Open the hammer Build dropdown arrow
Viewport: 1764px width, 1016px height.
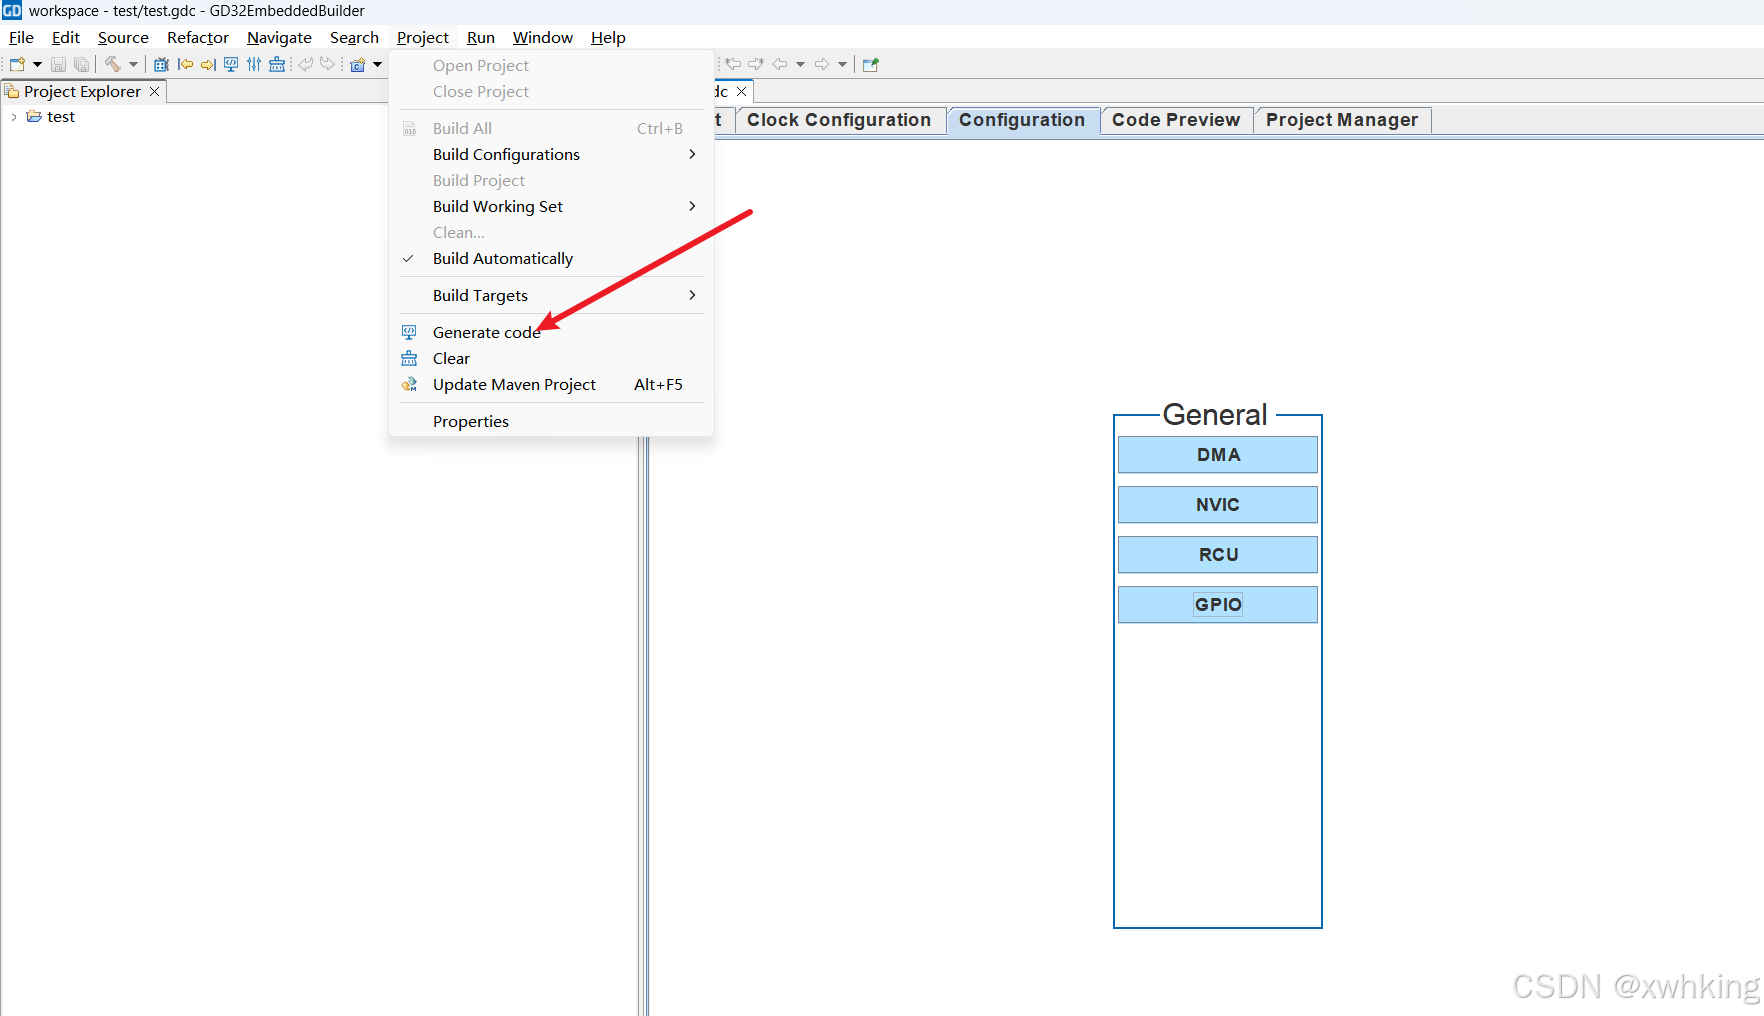pos(133,64)
